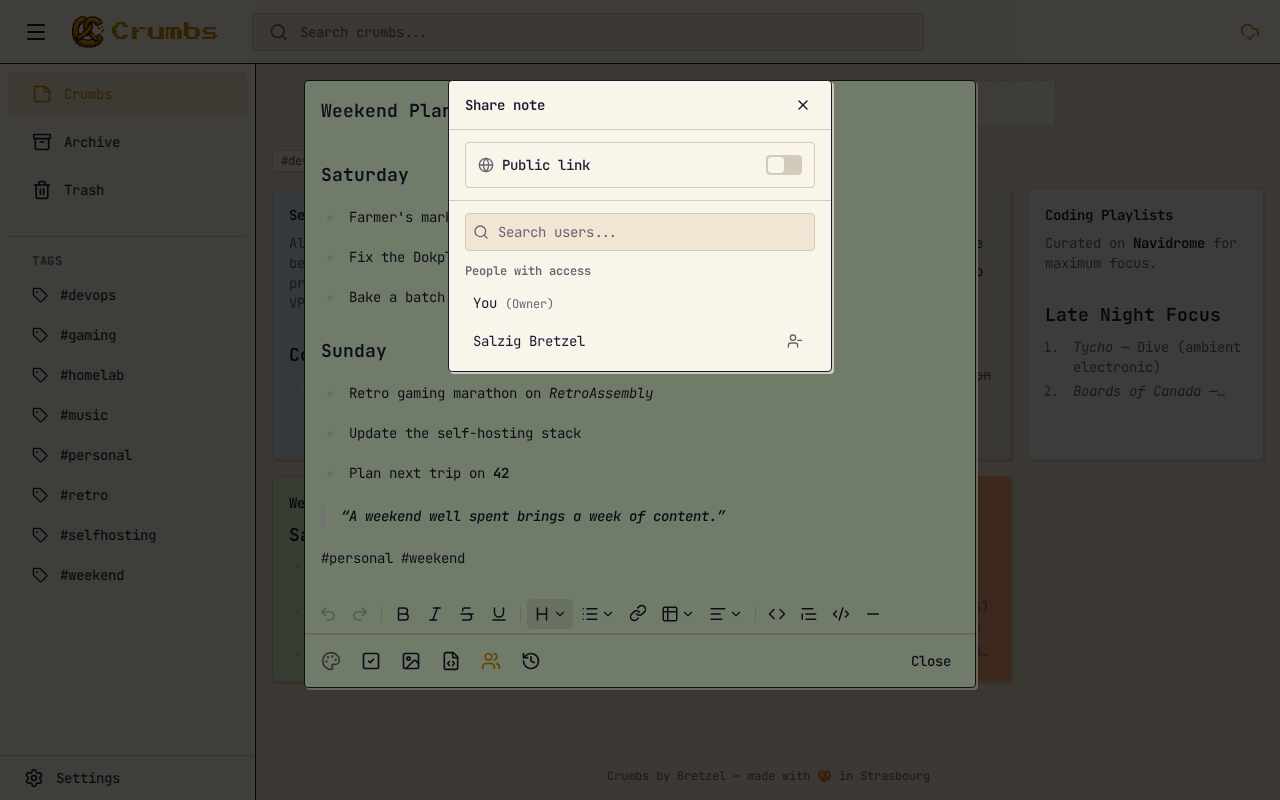Close the Weekend Plans note
This screenshot has height=800, width=1280.
(931, 661)
